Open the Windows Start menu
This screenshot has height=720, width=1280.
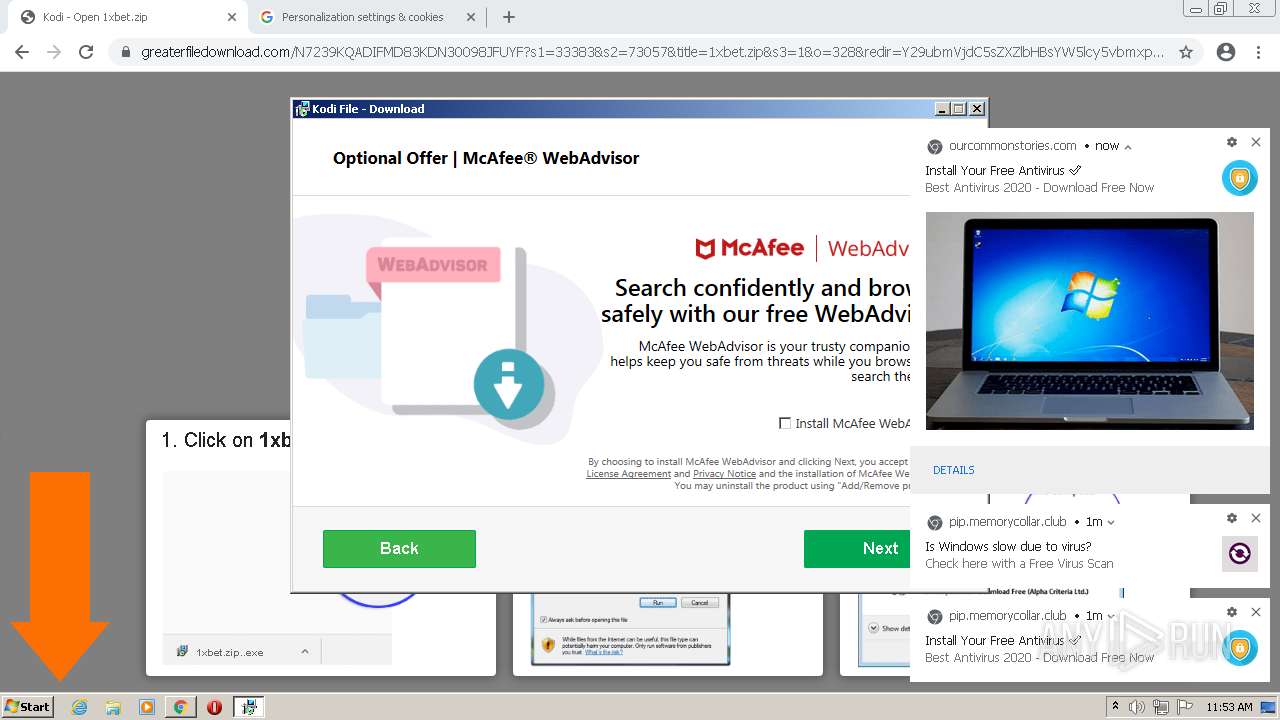(x=28, y=706)
